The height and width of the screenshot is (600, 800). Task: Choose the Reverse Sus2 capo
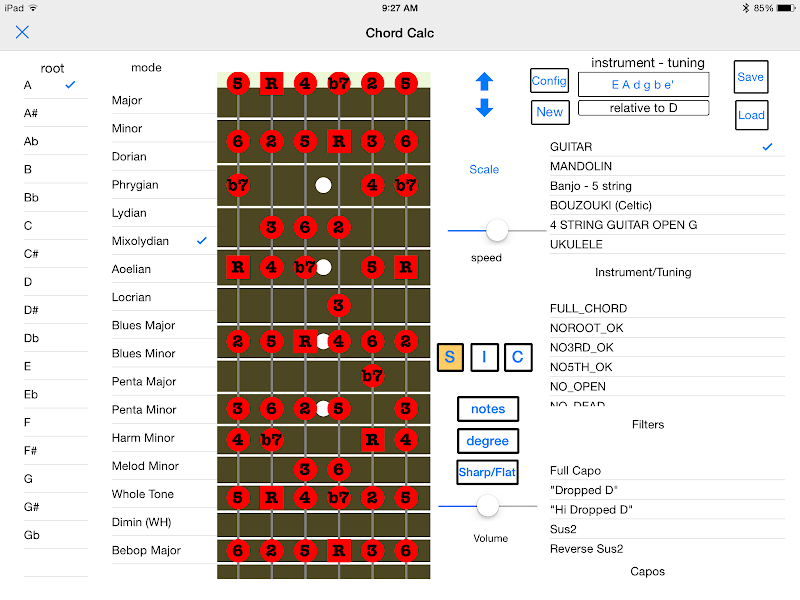coord(667,549)
